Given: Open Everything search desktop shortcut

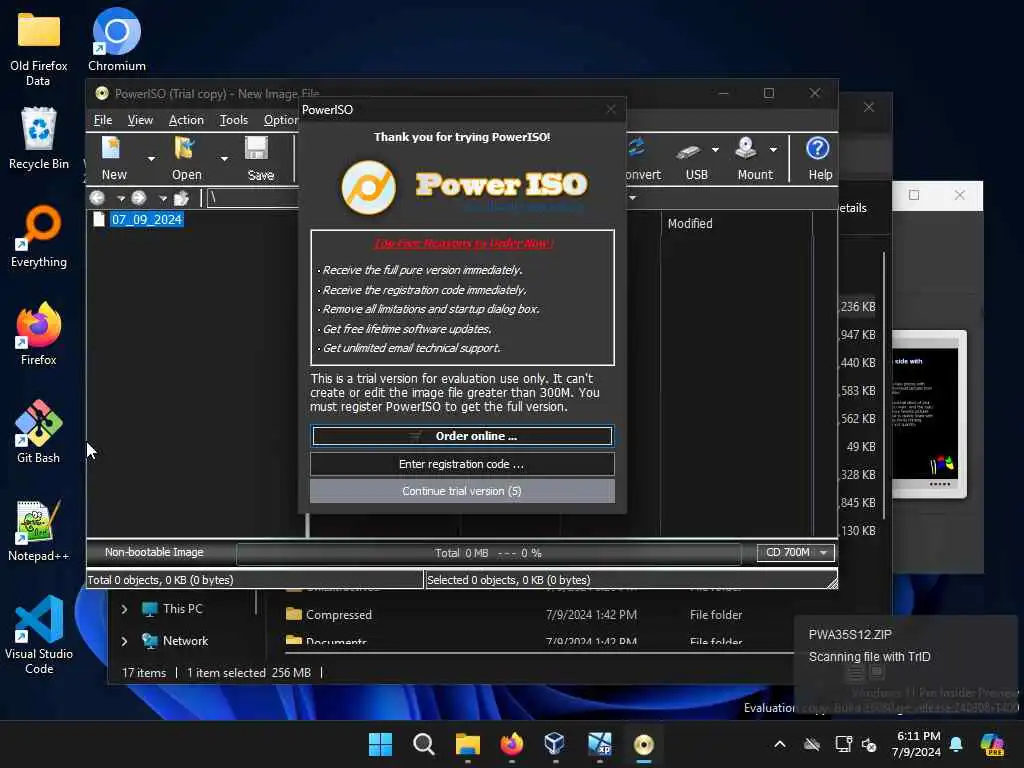Looking at the screenshot, I should (x=39, y=236).
